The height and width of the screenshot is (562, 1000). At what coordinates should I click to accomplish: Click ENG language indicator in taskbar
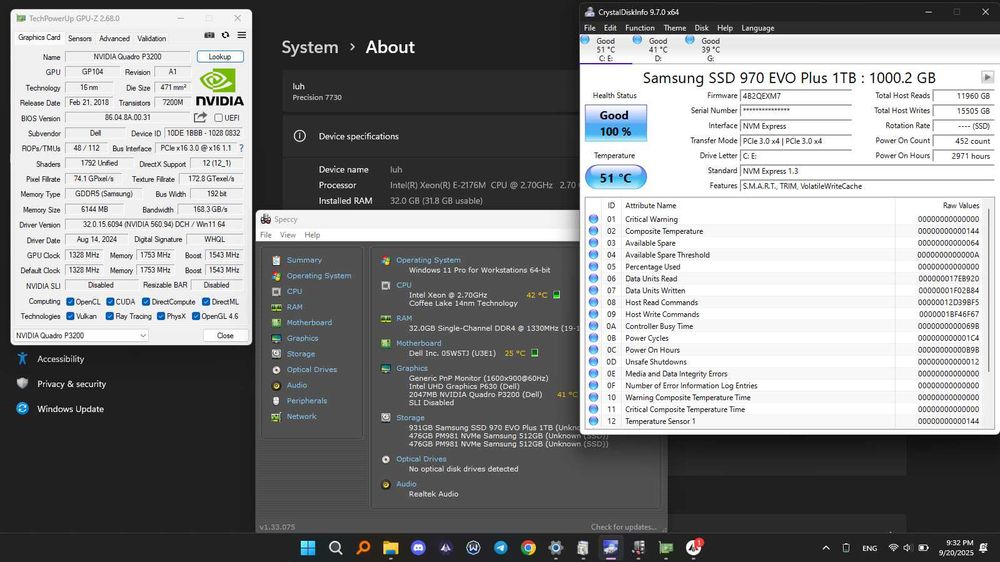(869, 548)
